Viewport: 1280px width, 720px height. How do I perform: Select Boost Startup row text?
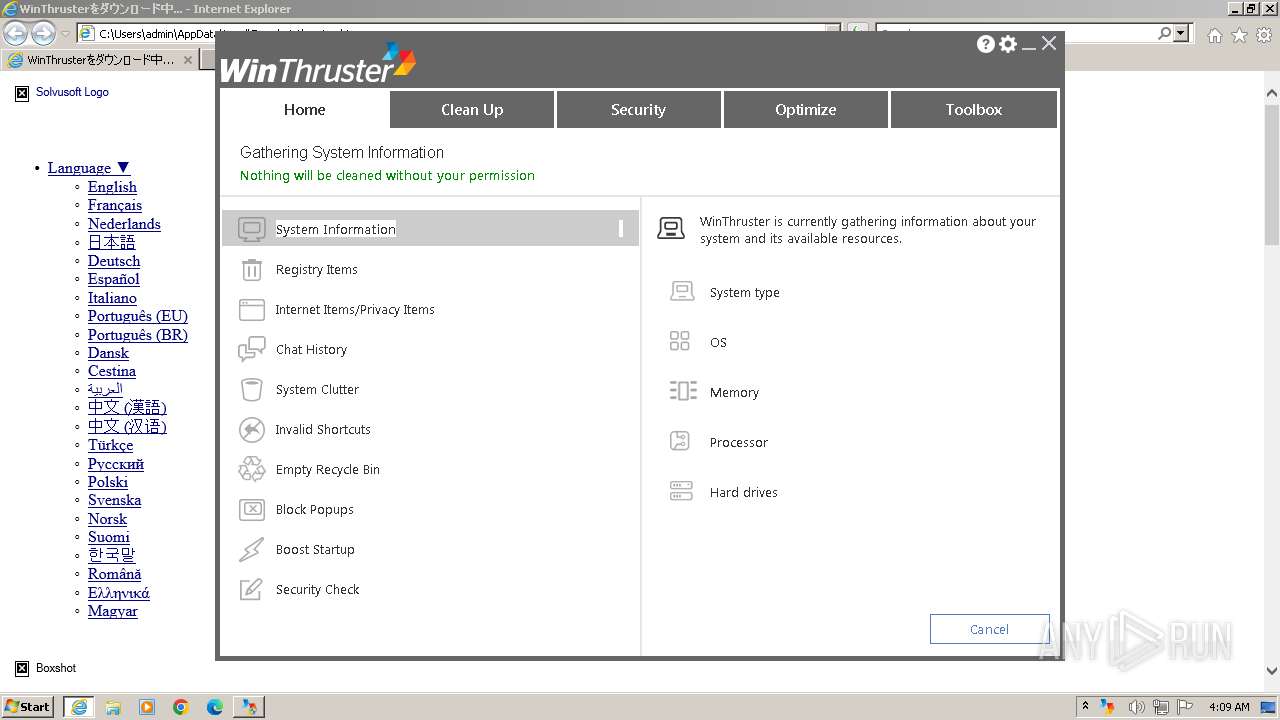click(x=315, y=549)
